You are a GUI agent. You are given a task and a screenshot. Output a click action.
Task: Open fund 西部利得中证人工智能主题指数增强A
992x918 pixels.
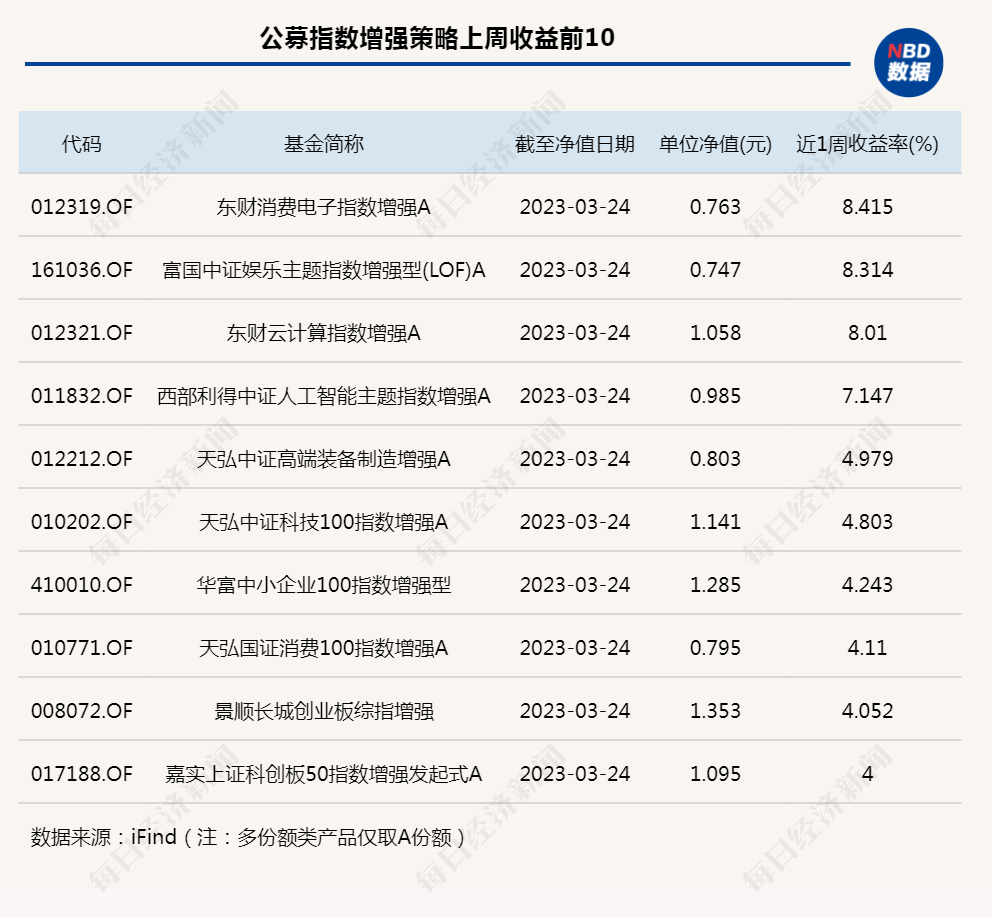[323, 396]
